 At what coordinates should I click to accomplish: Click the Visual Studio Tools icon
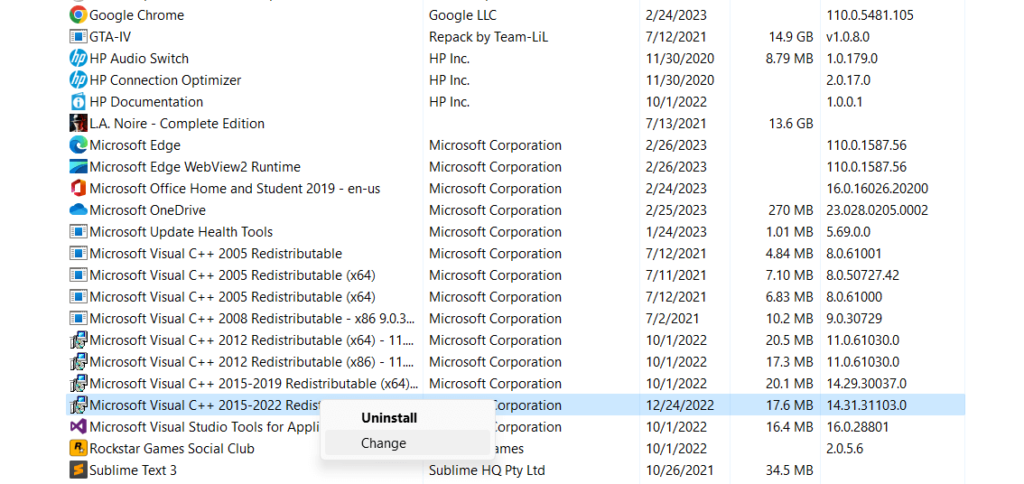78,427
